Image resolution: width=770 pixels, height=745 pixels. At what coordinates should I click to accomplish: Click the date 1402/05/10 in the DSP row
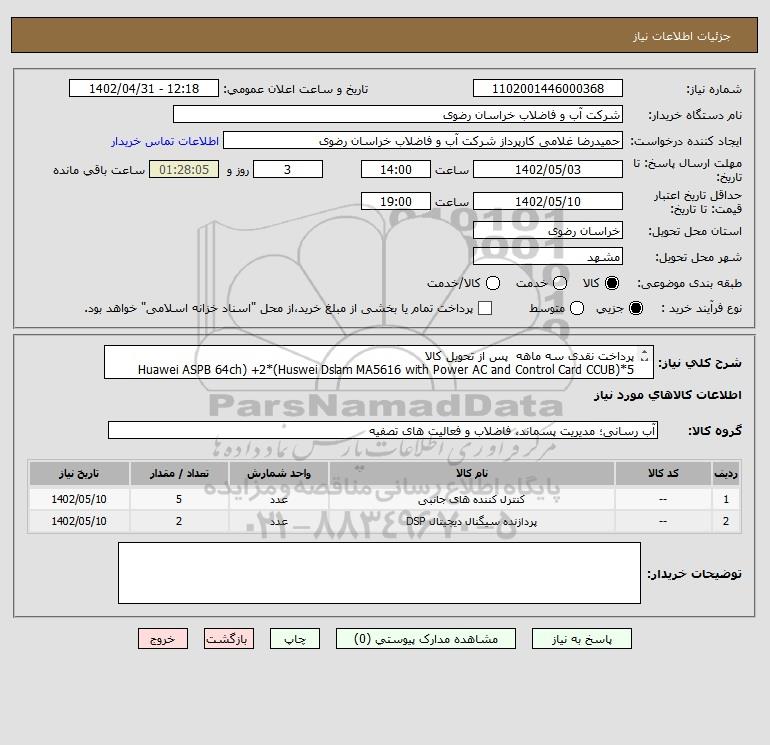[79, 522]
